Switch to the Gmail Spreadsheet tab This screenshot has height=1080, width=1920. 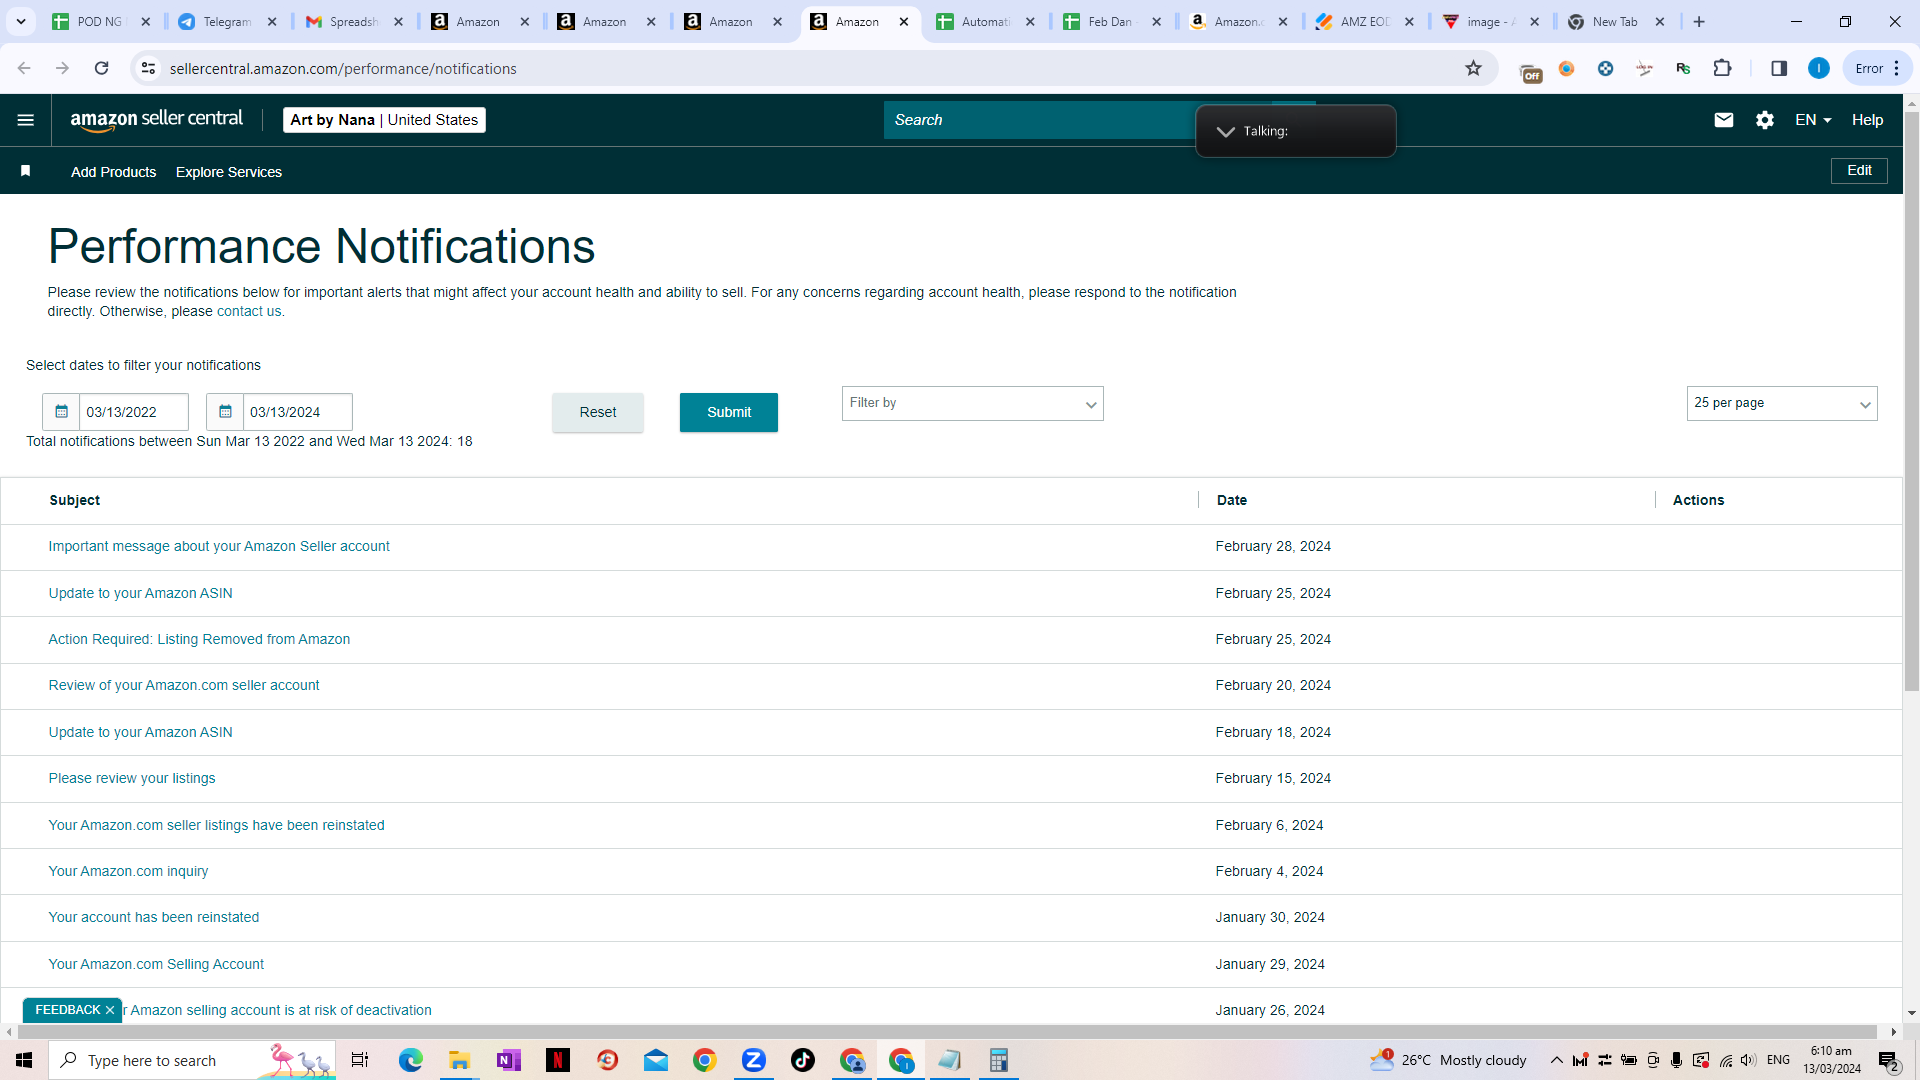pos(354,21)
